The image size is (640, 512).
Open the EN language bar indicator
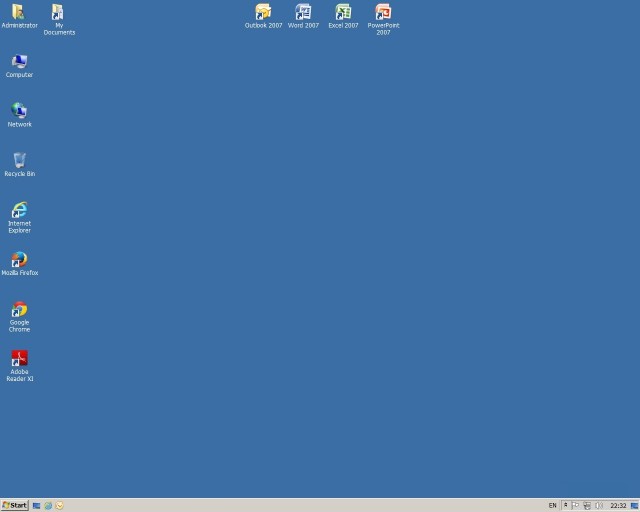coord(553,505)
